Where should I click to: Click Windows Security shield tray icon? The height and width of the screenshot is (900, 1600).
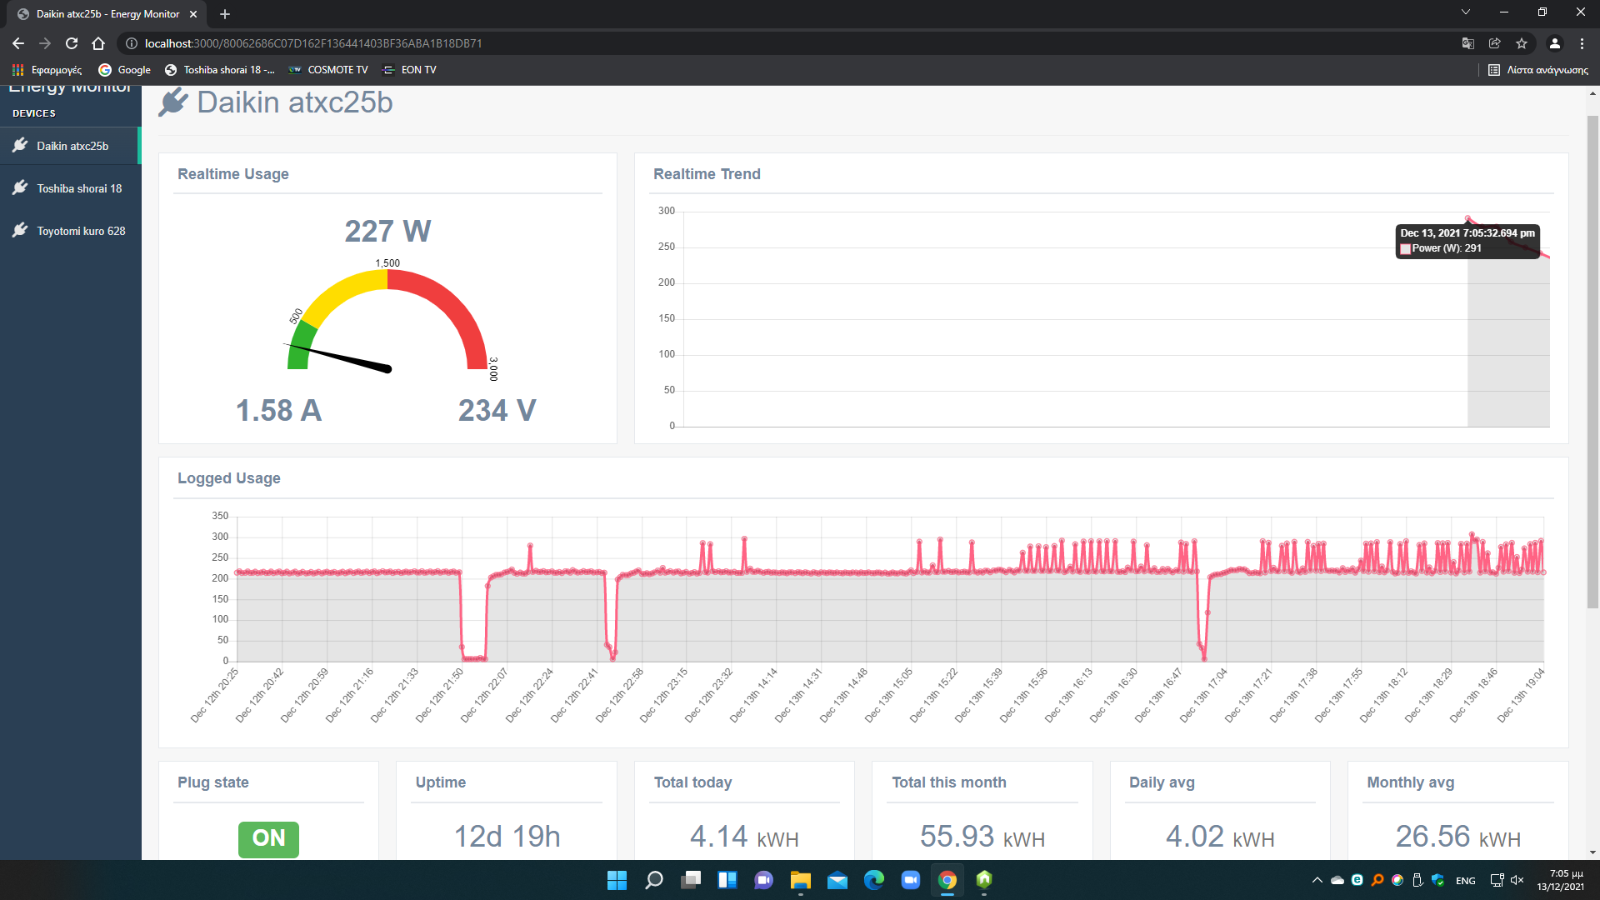(1437, 880)
